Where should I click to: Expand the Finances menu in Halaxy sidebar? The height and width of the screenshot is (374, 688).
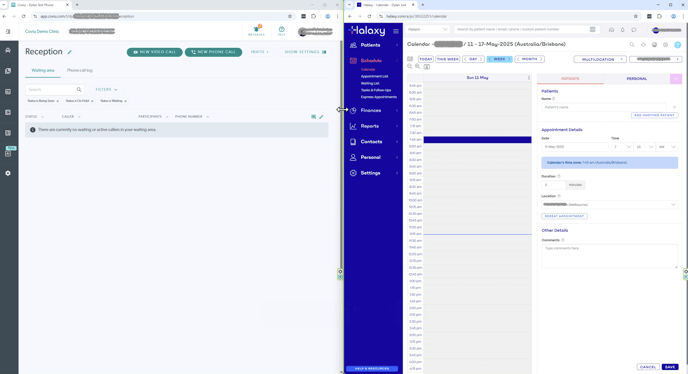click(x=374, y=111)
